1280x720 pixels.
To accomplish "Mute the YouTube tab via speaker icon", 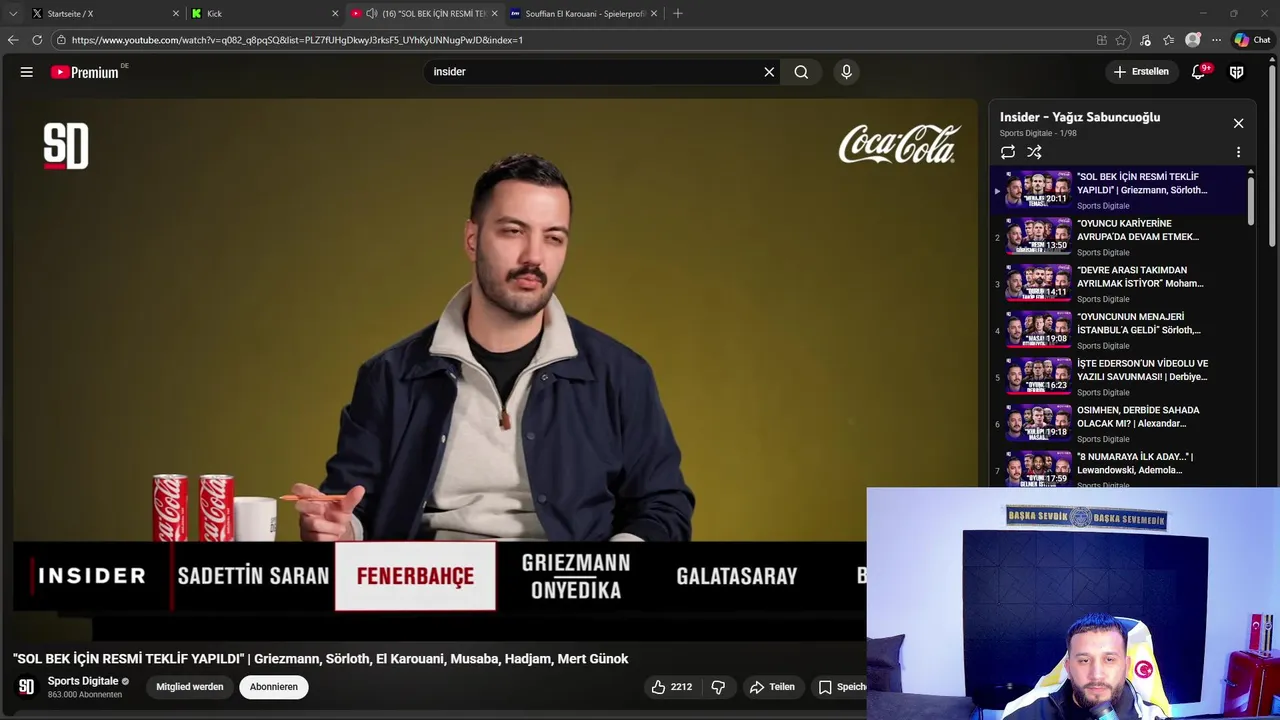I will pos(372,13).
